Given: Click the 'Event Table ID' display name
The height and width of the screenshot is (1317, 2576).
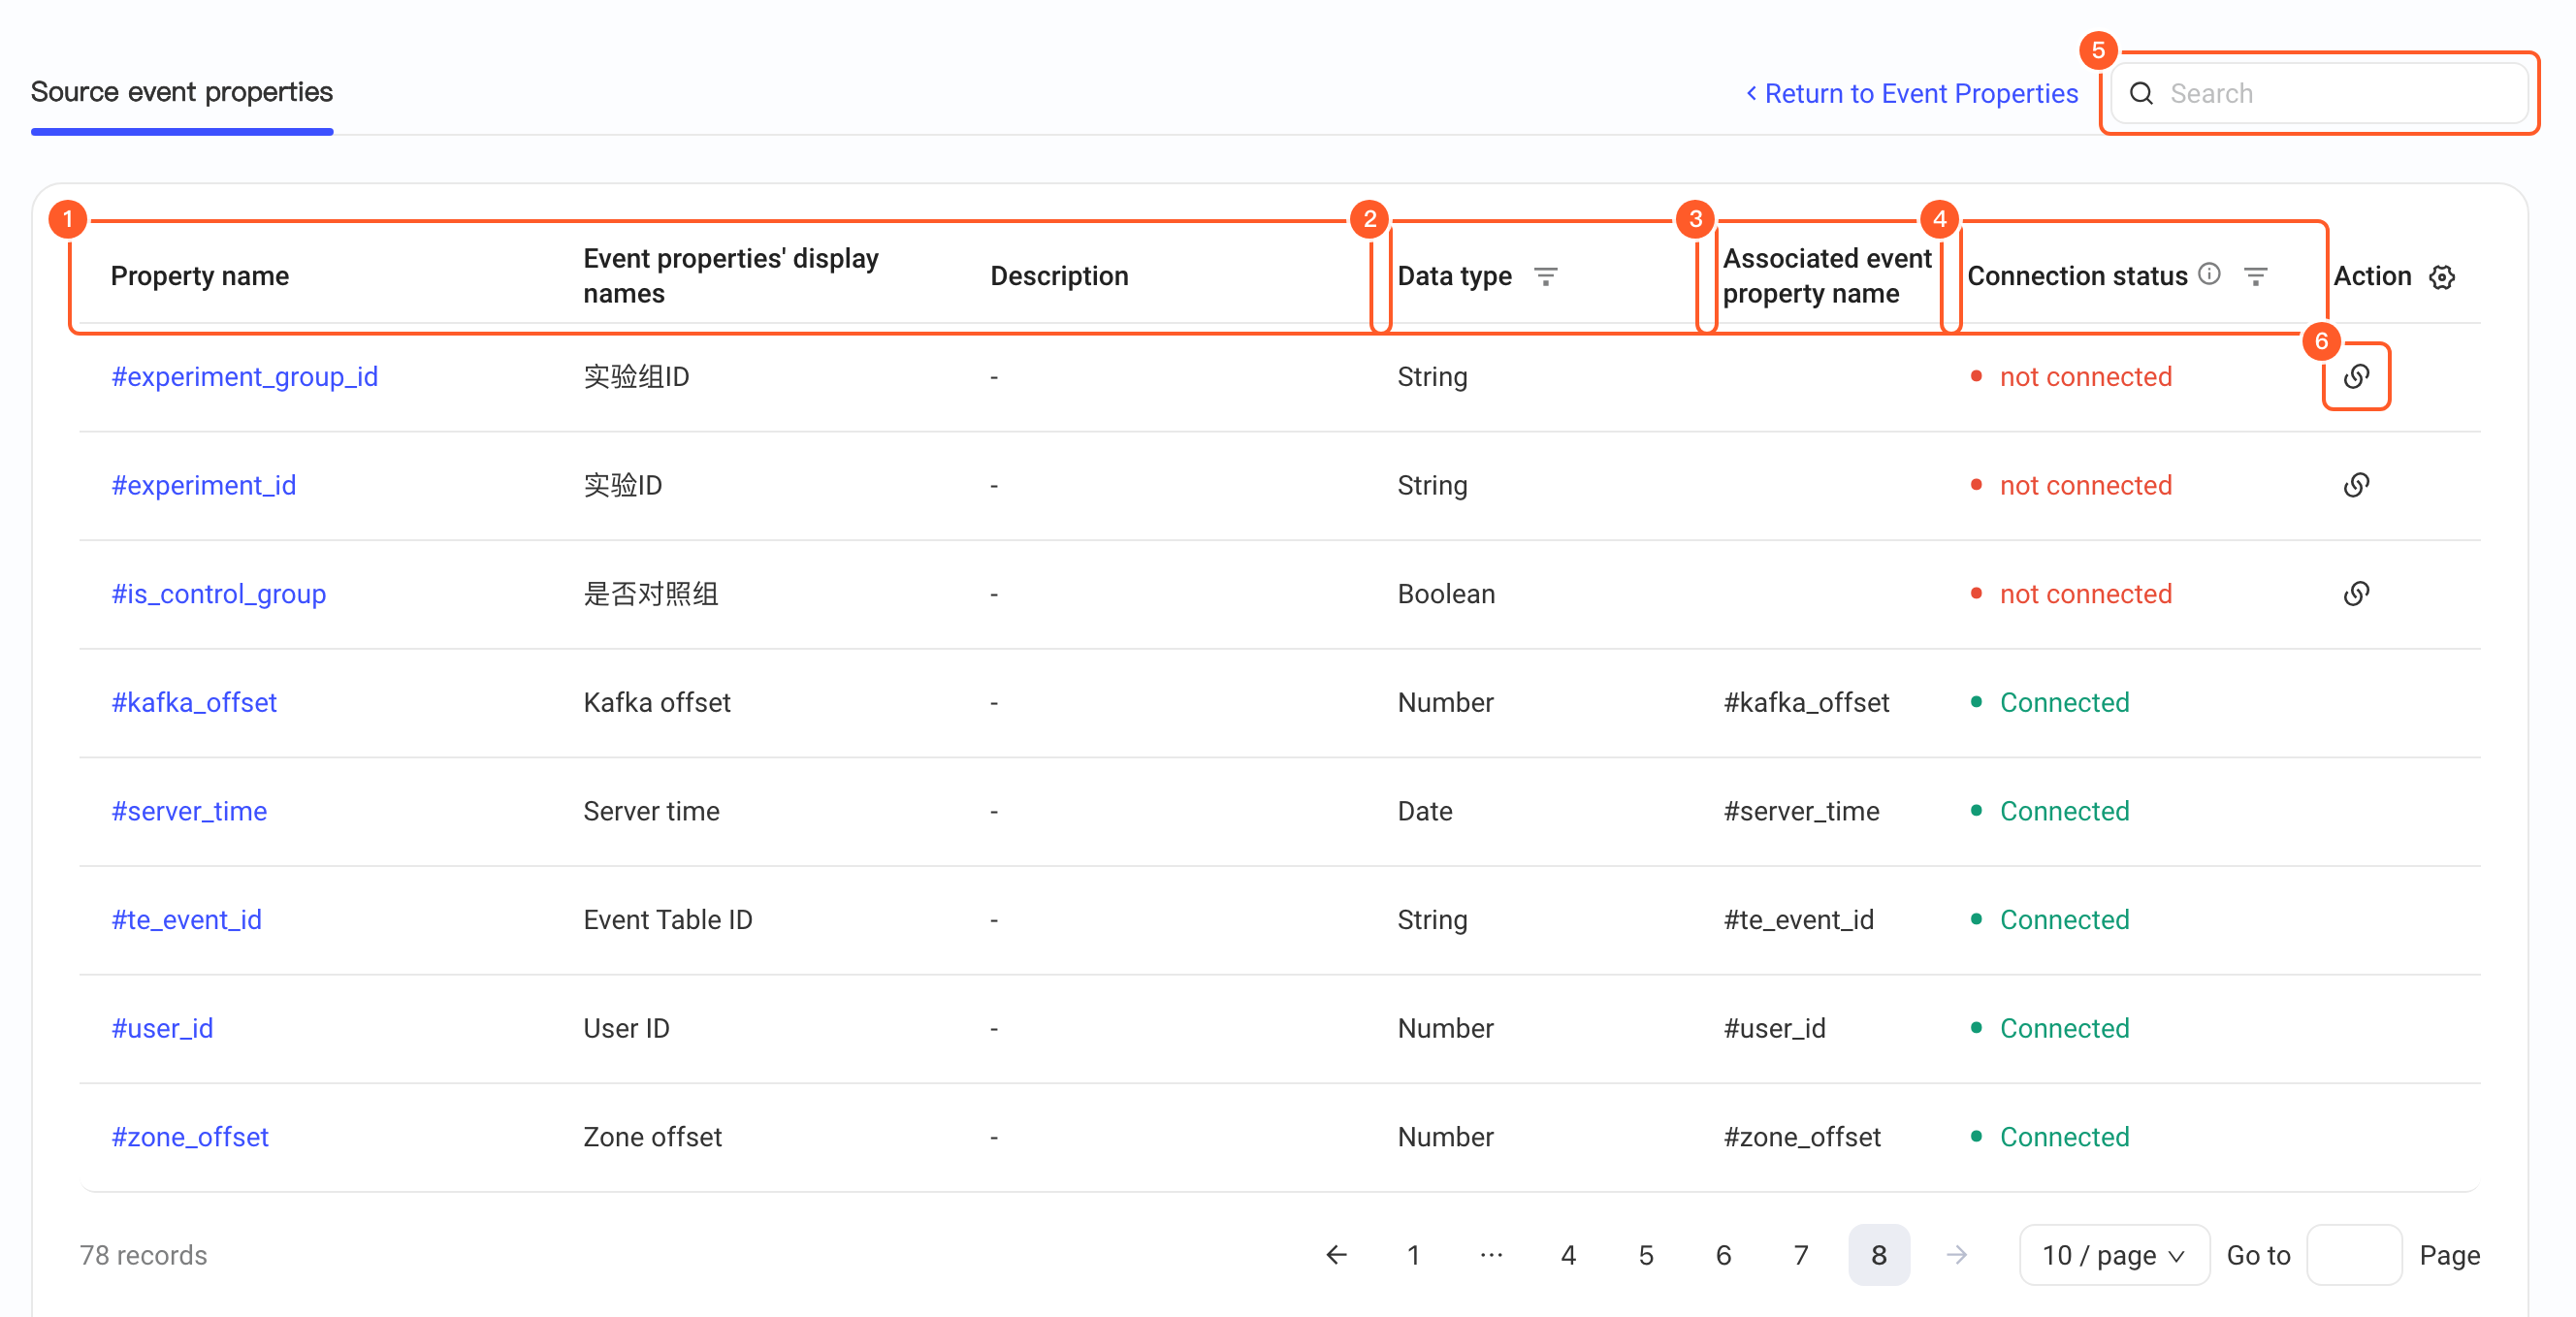Looking at the screenshot, I should click(668, 919).
